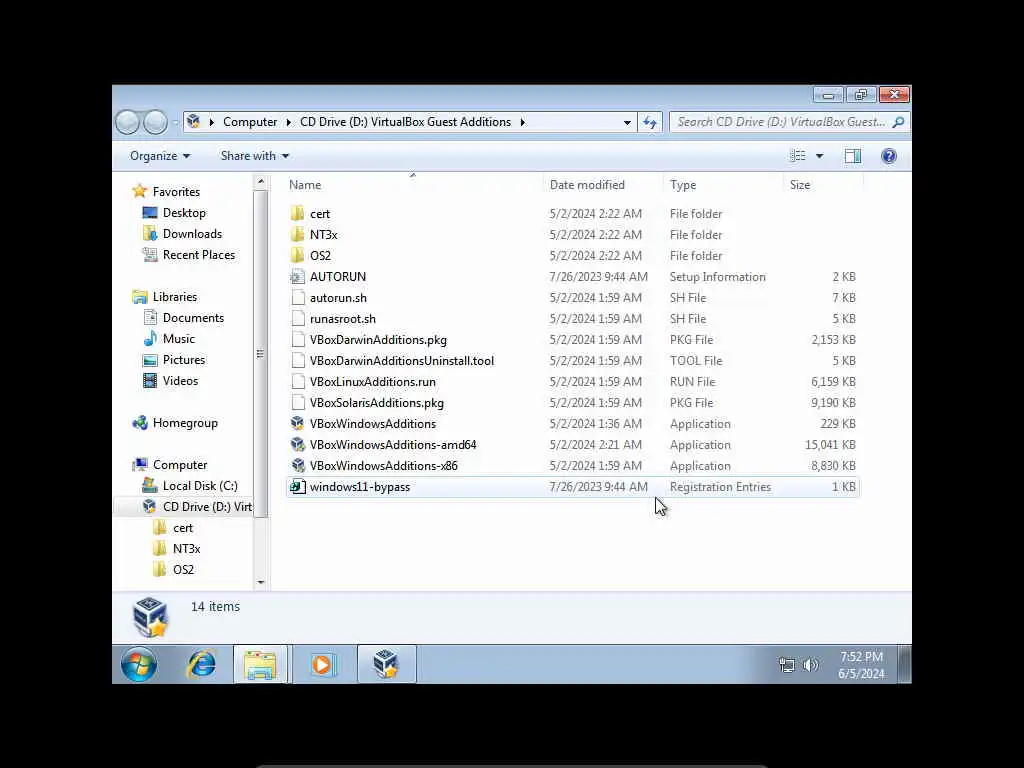Click the CD Drive (D:) breadcrumb segment
This screenshot has height=768, width=1024.
point(406,122)
